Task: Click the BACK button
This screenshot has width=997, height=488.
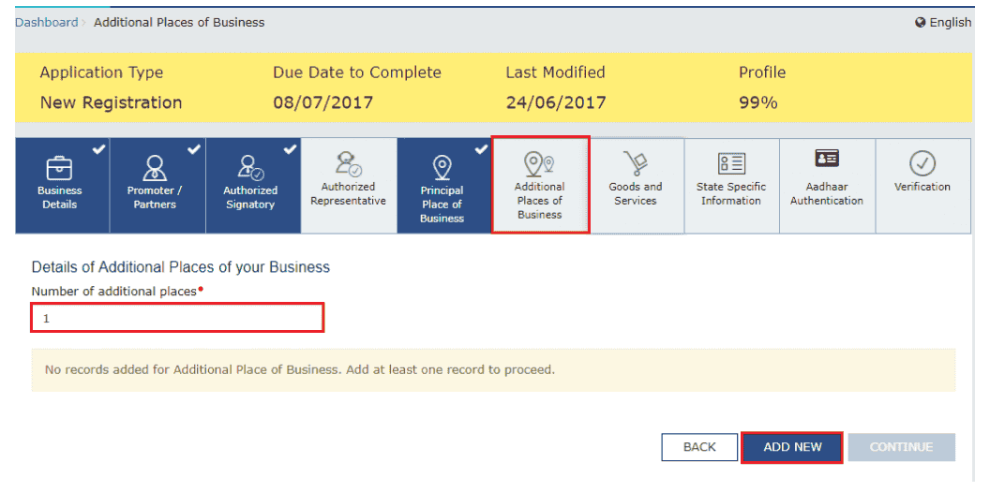Action: pyautogui.click(x=699, y=447)
